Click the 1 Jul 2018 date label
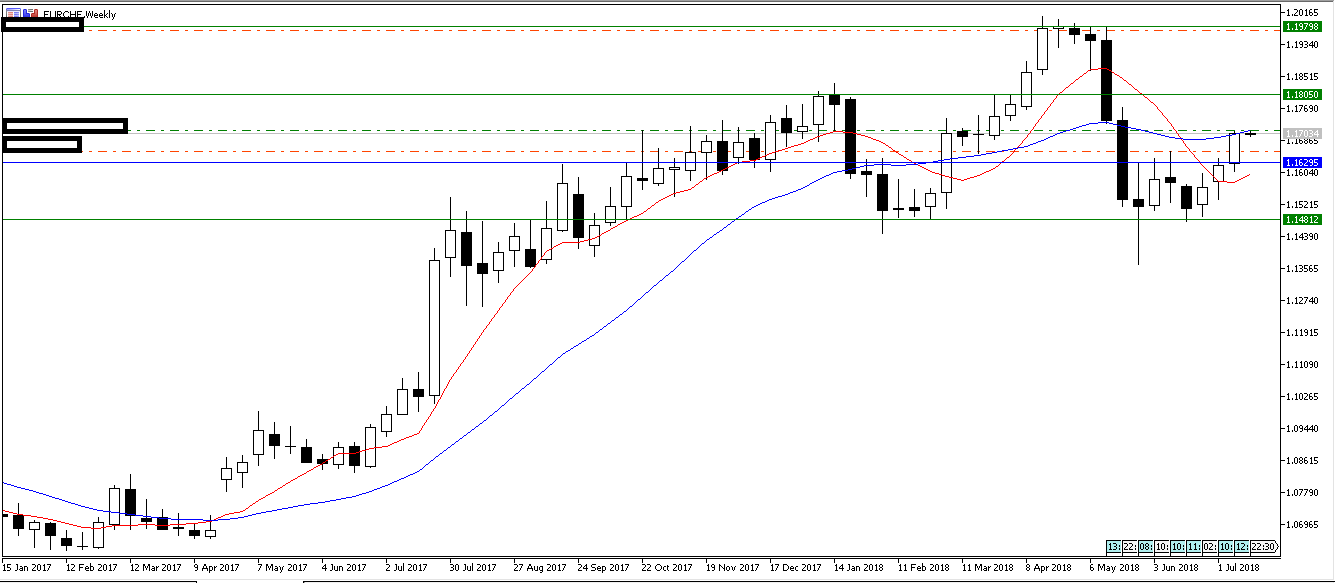 1239,568
